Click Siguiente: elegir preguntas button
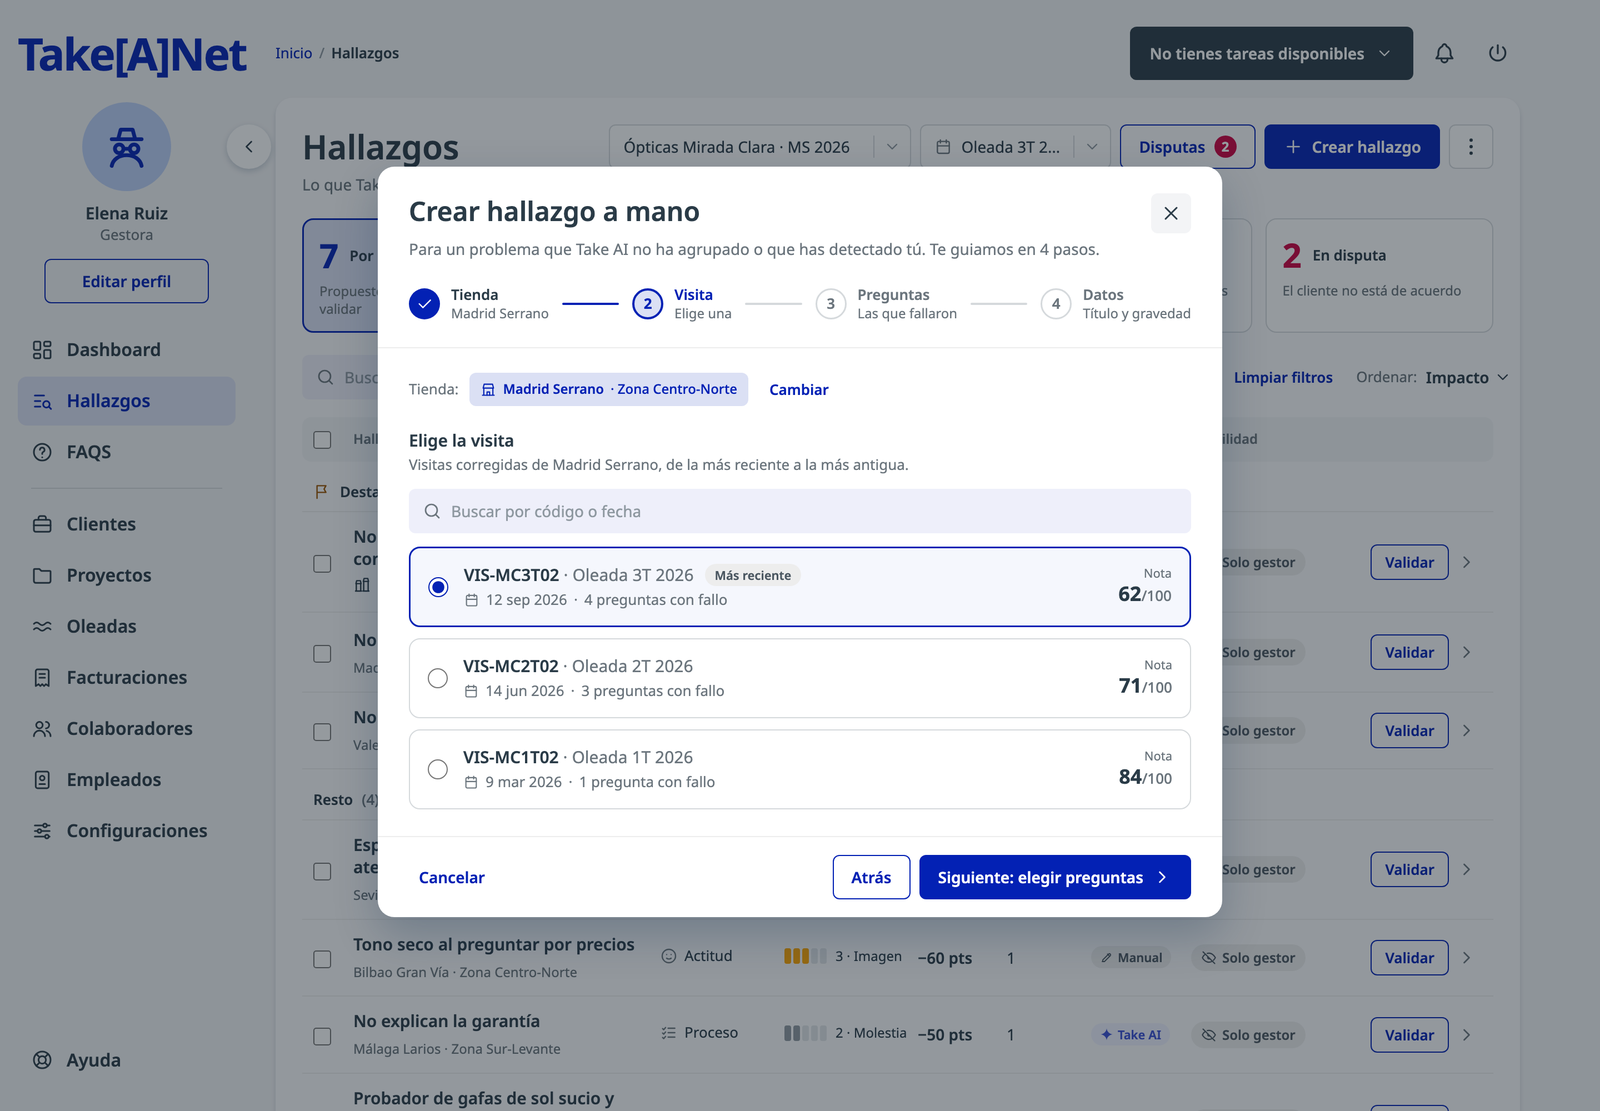 (1055, 877)
